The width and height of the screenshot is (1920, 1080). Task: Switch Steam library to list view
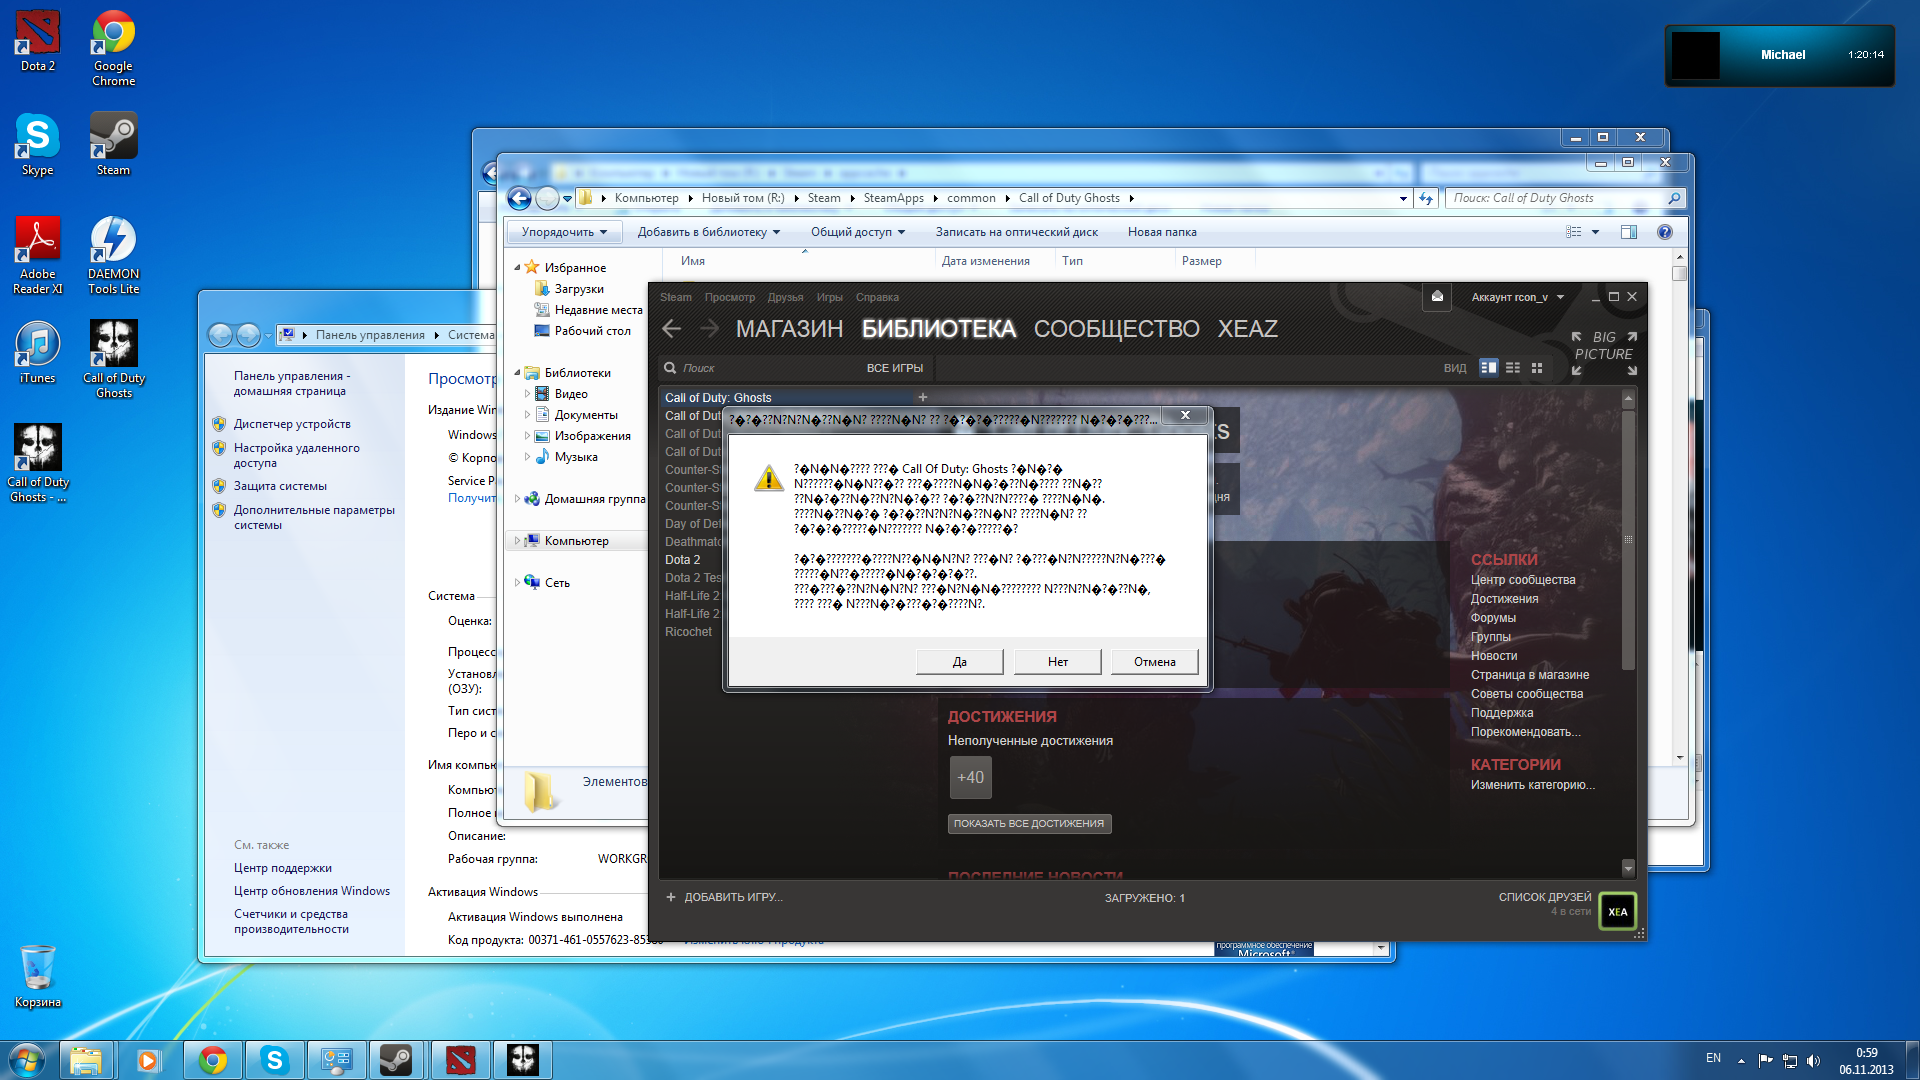[x=1513, y=368]
